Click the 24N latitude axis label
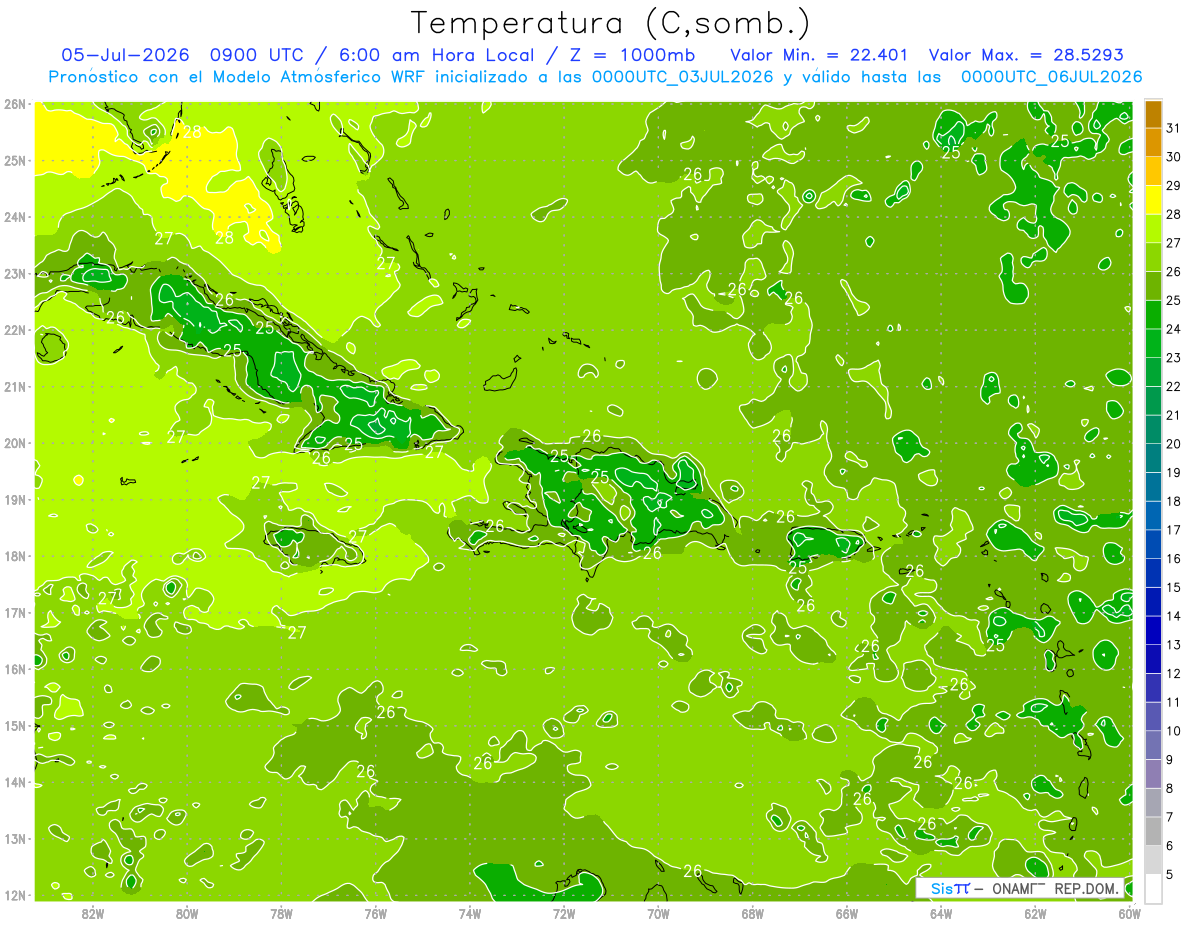1200x927 pixels. click(x=14, y=217)
